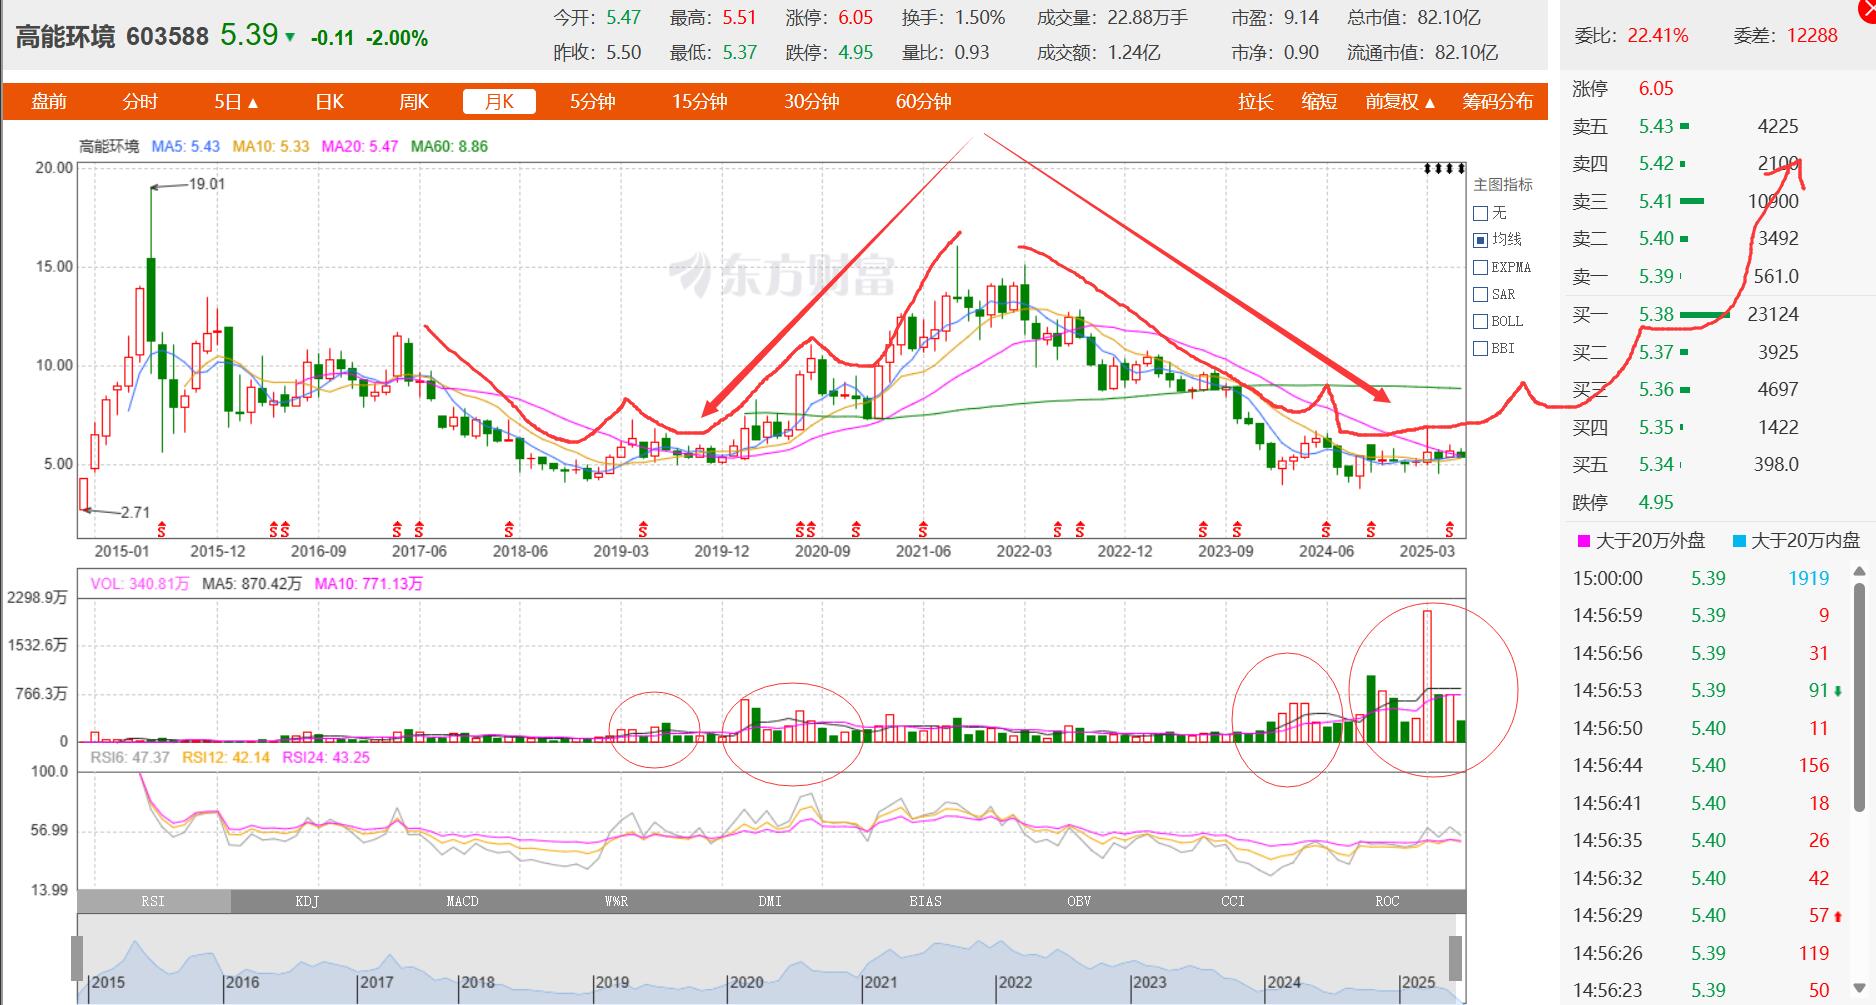1876x1005 pixels.
Task: Switch sub-indicator to W%R
Action: 616,901
